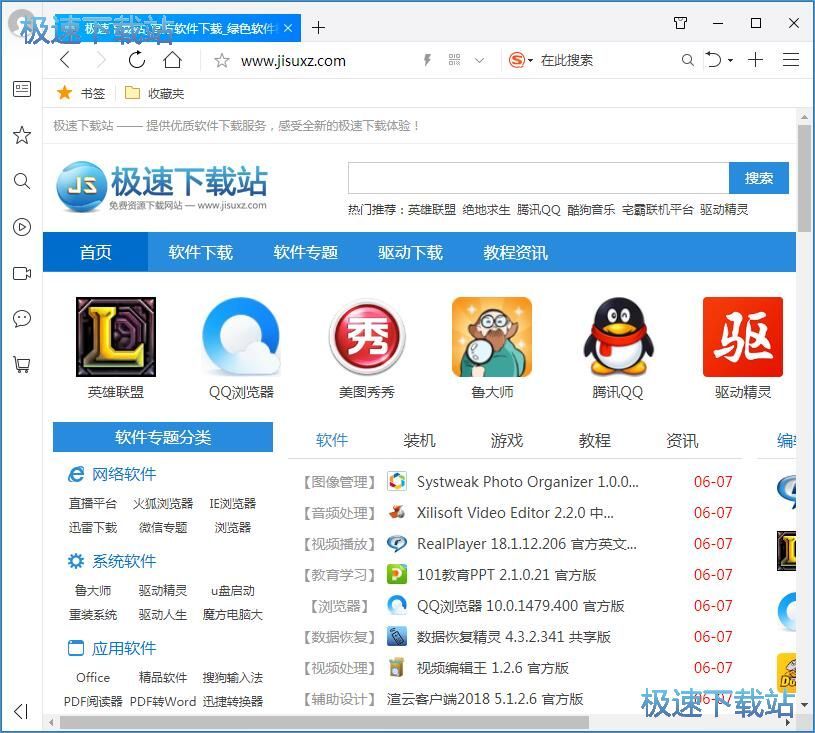815x733 pixels.
Task: Open the news sidebar panel icon
Action: (22, 89)
